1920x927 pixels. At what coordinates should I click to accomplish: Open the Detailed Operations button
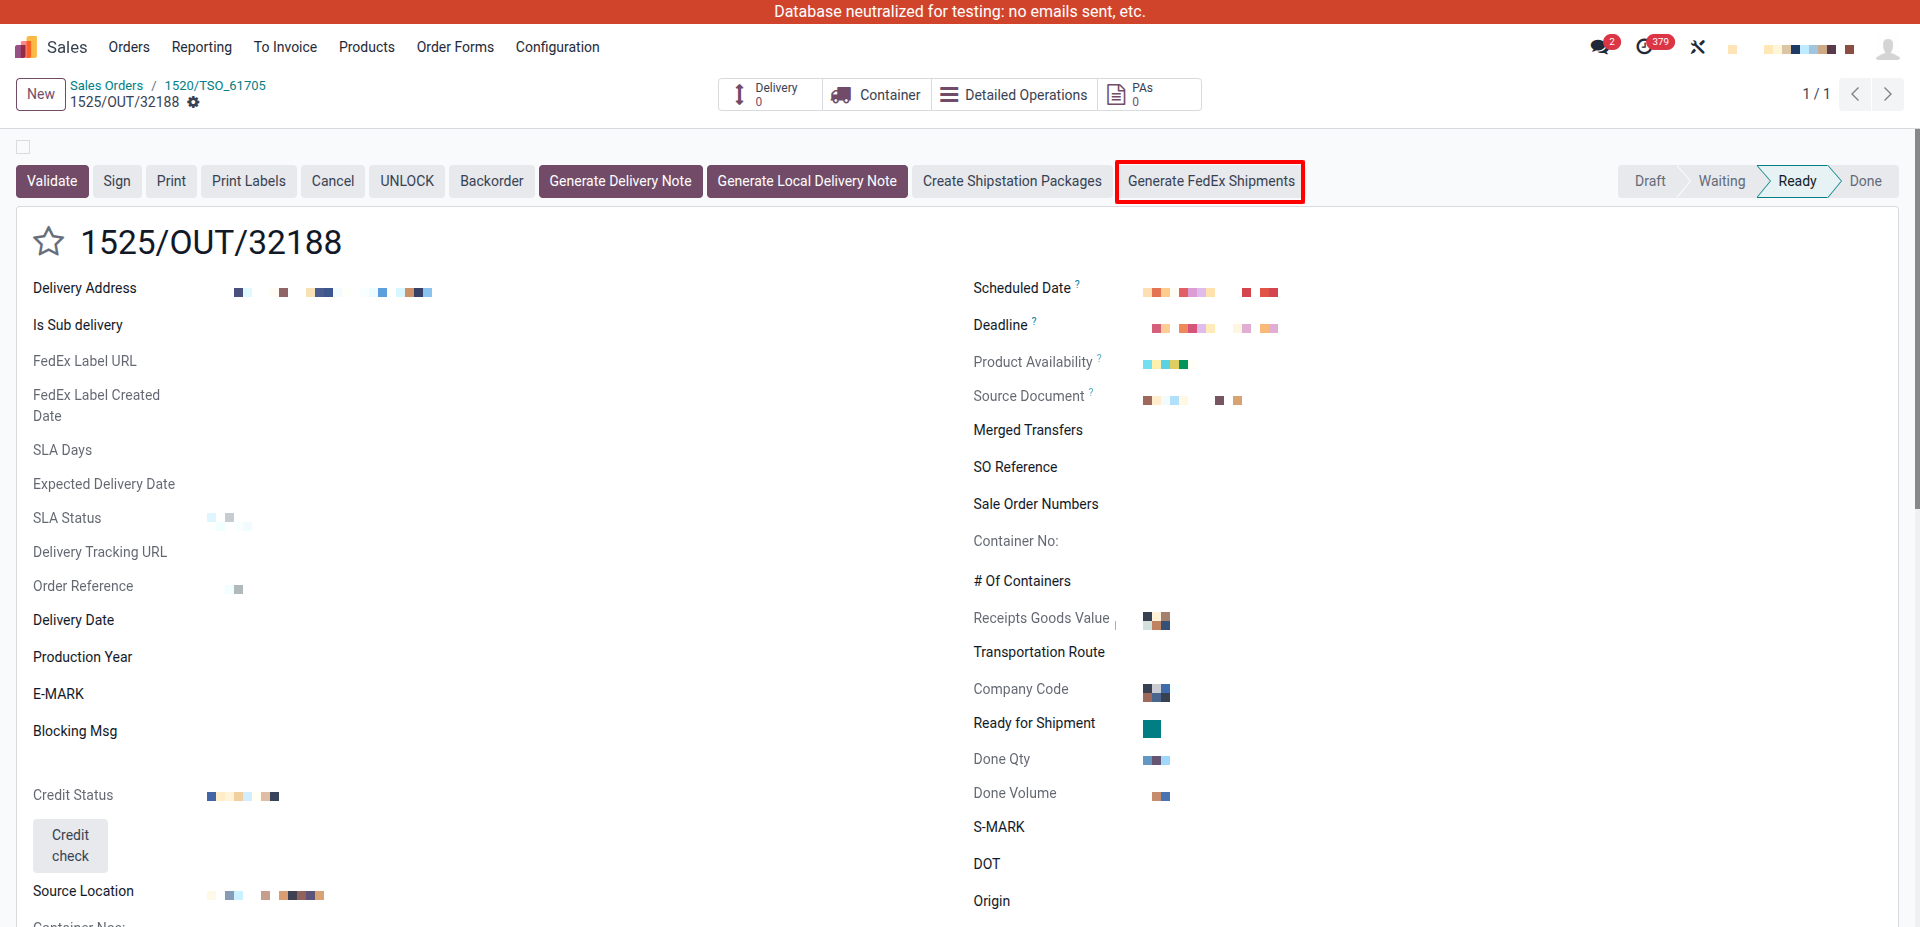pos(1014,94)
